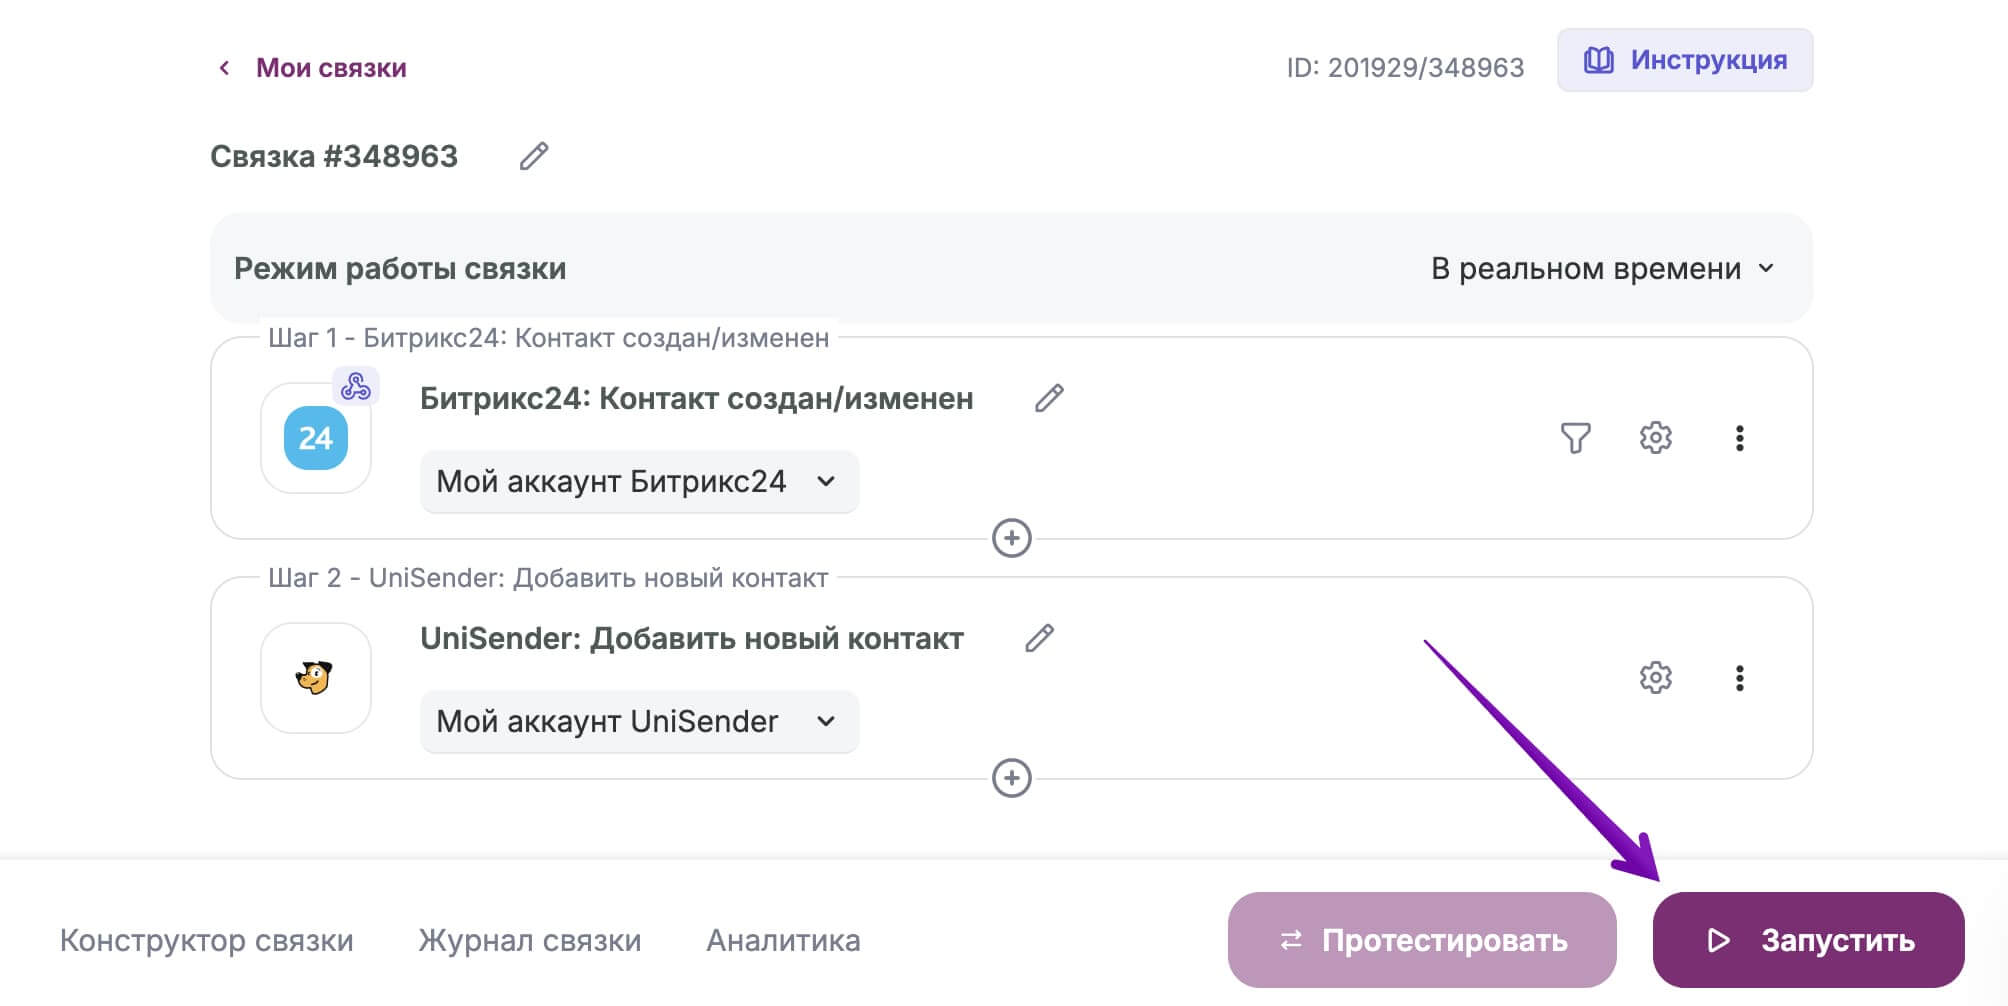The width and height of the screenshot is (2008, 1006).
Task: Edit the Битрикс24: Контакт создан/изменен step name
Action: pos(1049,398)
